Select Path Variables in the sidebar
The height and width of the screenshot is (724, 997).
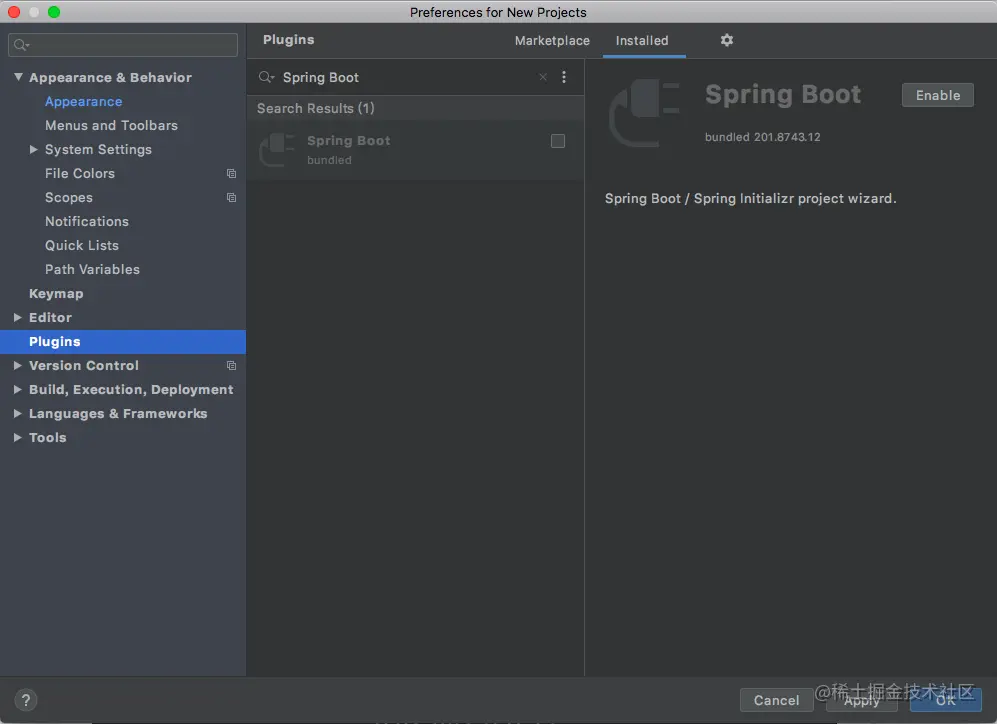[x=92, y=269]
